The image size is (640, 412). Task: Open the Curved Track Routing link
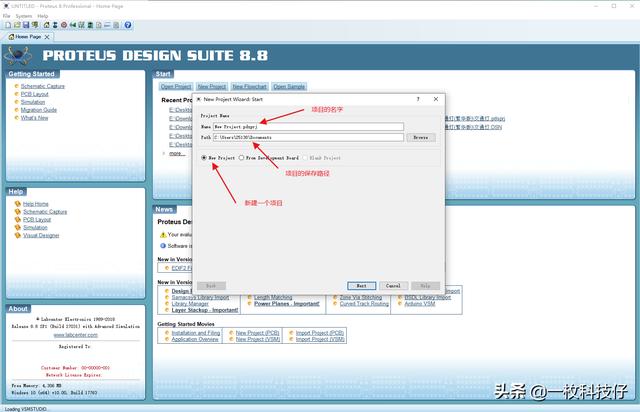364,304
